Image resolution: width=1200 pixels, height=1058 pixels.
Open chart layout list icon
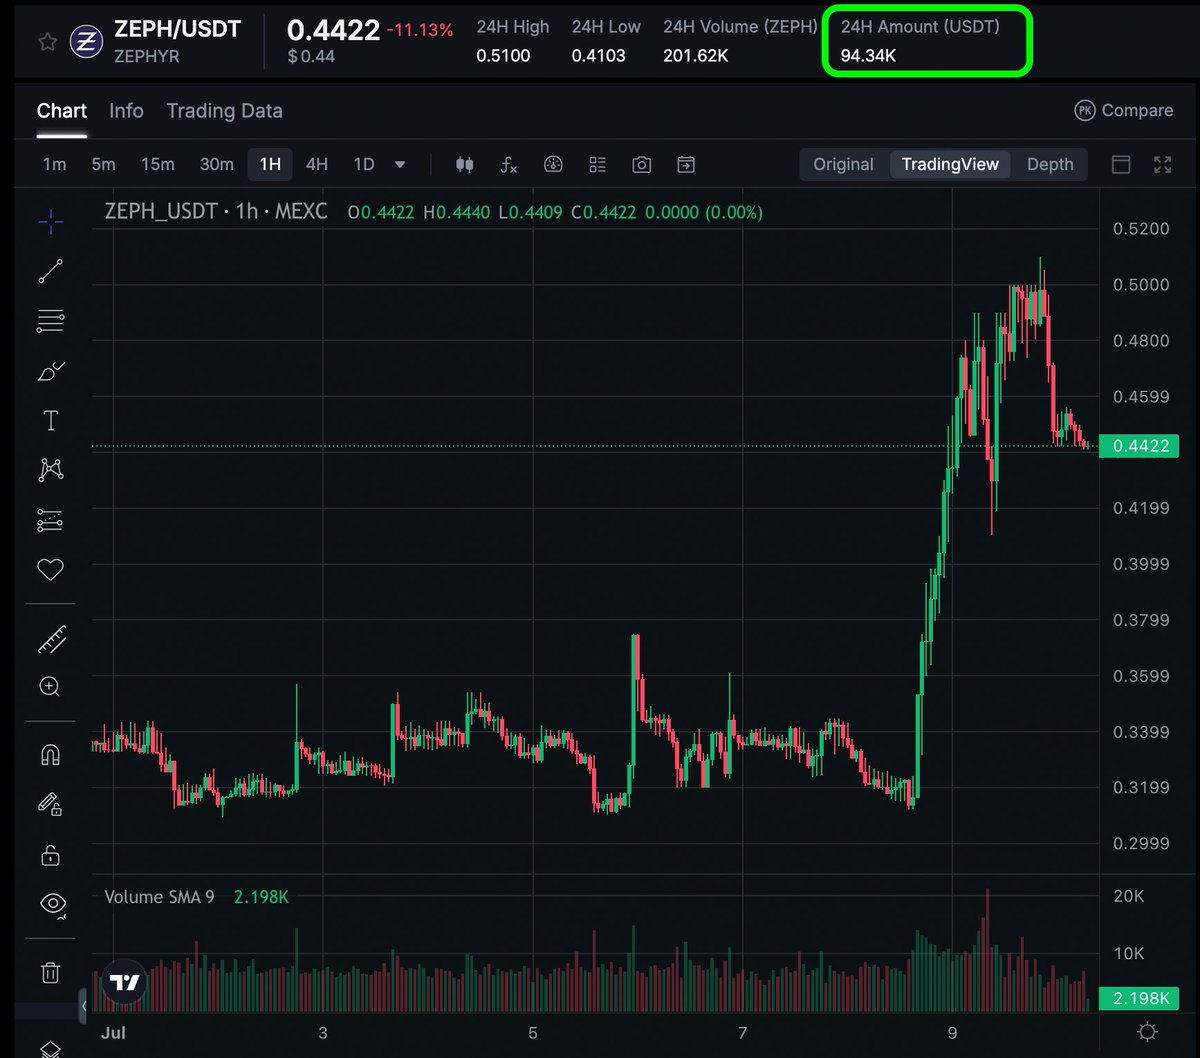pos(598,165)
